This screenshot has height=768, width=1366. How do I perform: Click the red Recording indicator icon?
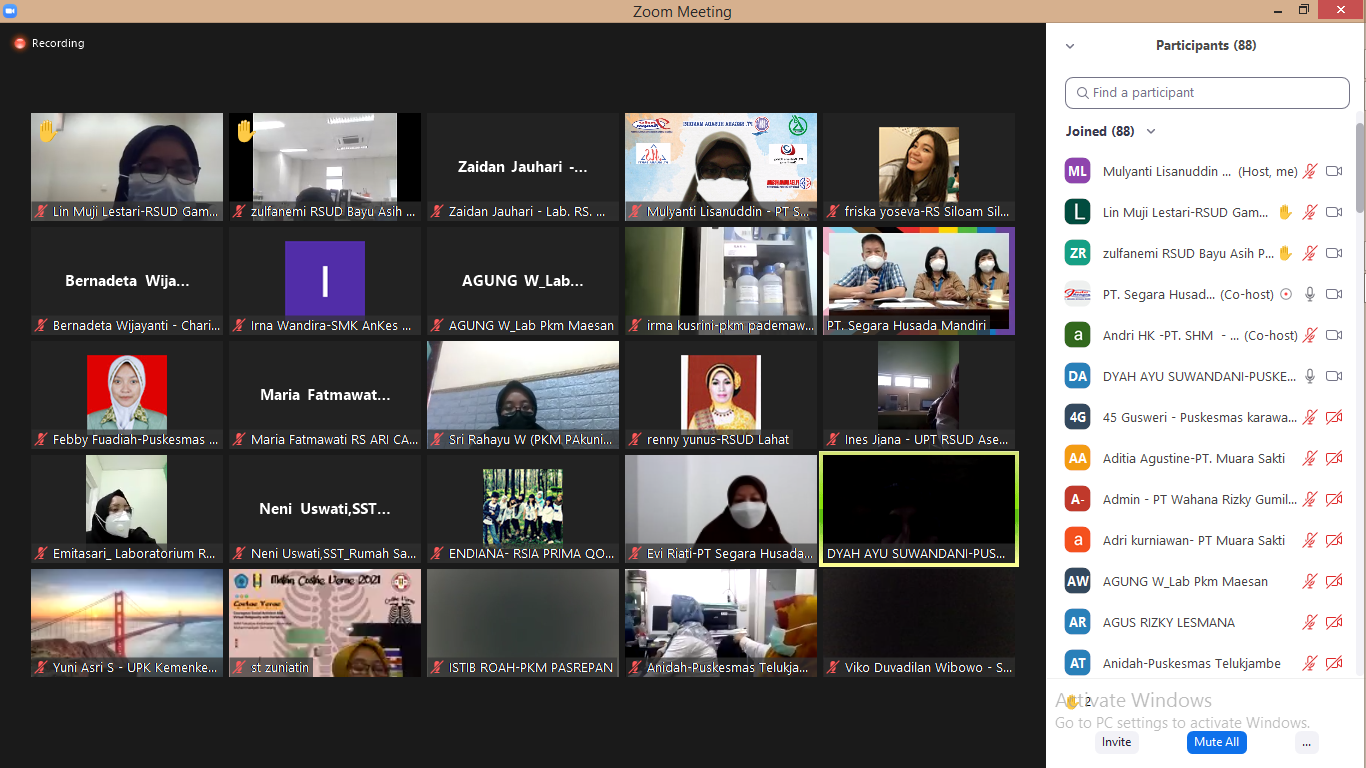coord(19,43)
